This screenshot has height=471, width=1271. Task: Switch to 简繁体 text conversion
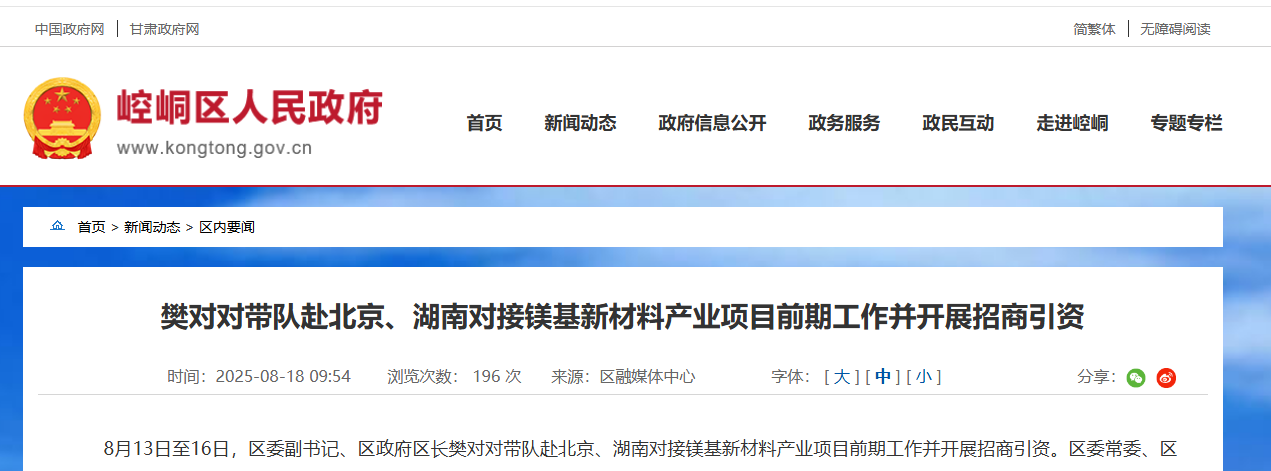pos(1094,29)
